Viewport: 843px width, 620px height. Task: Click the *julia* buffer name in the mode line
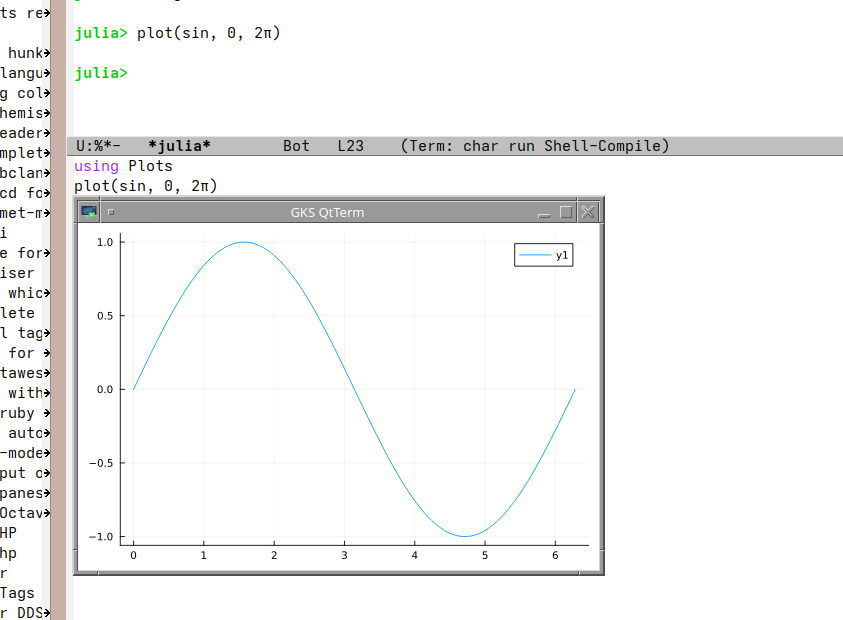[179, 146]
